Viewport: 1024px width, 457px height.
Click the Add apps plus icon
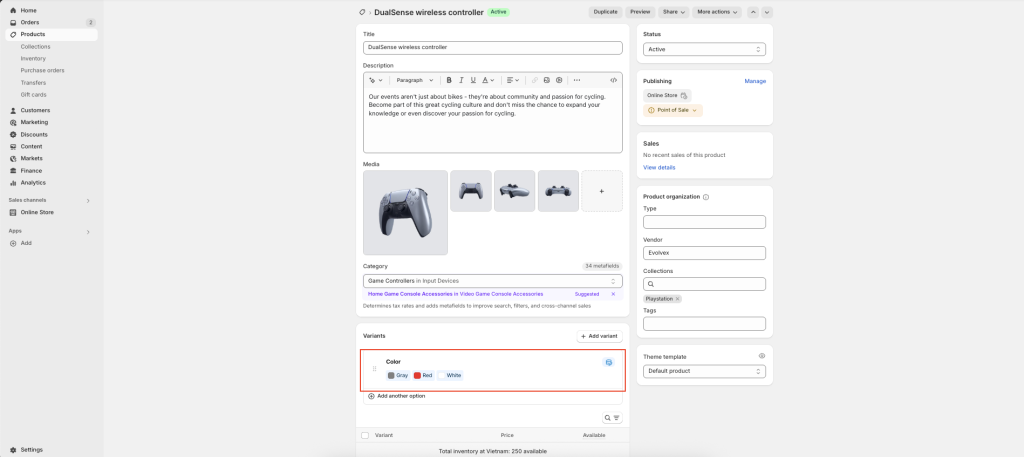(x=13, y=243)
